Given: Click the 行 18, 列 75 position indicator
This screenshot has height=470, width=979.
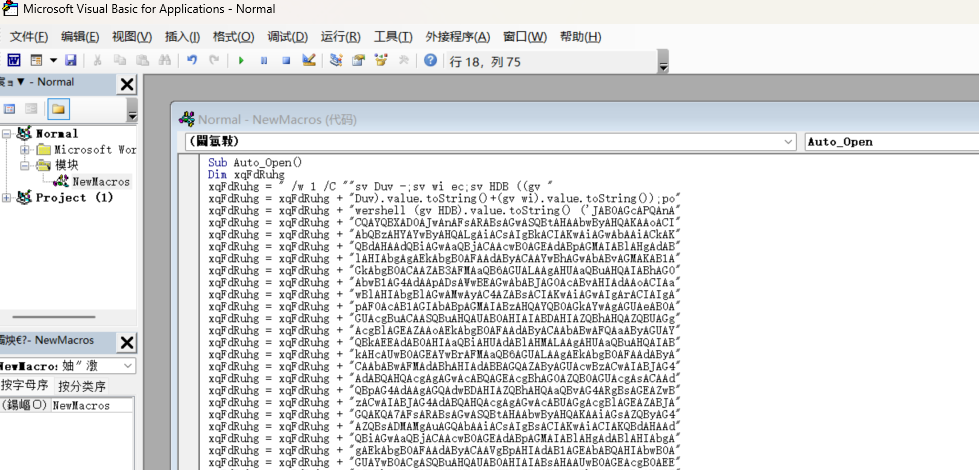Looking at the screenshot, I should (x=485, y=62).
